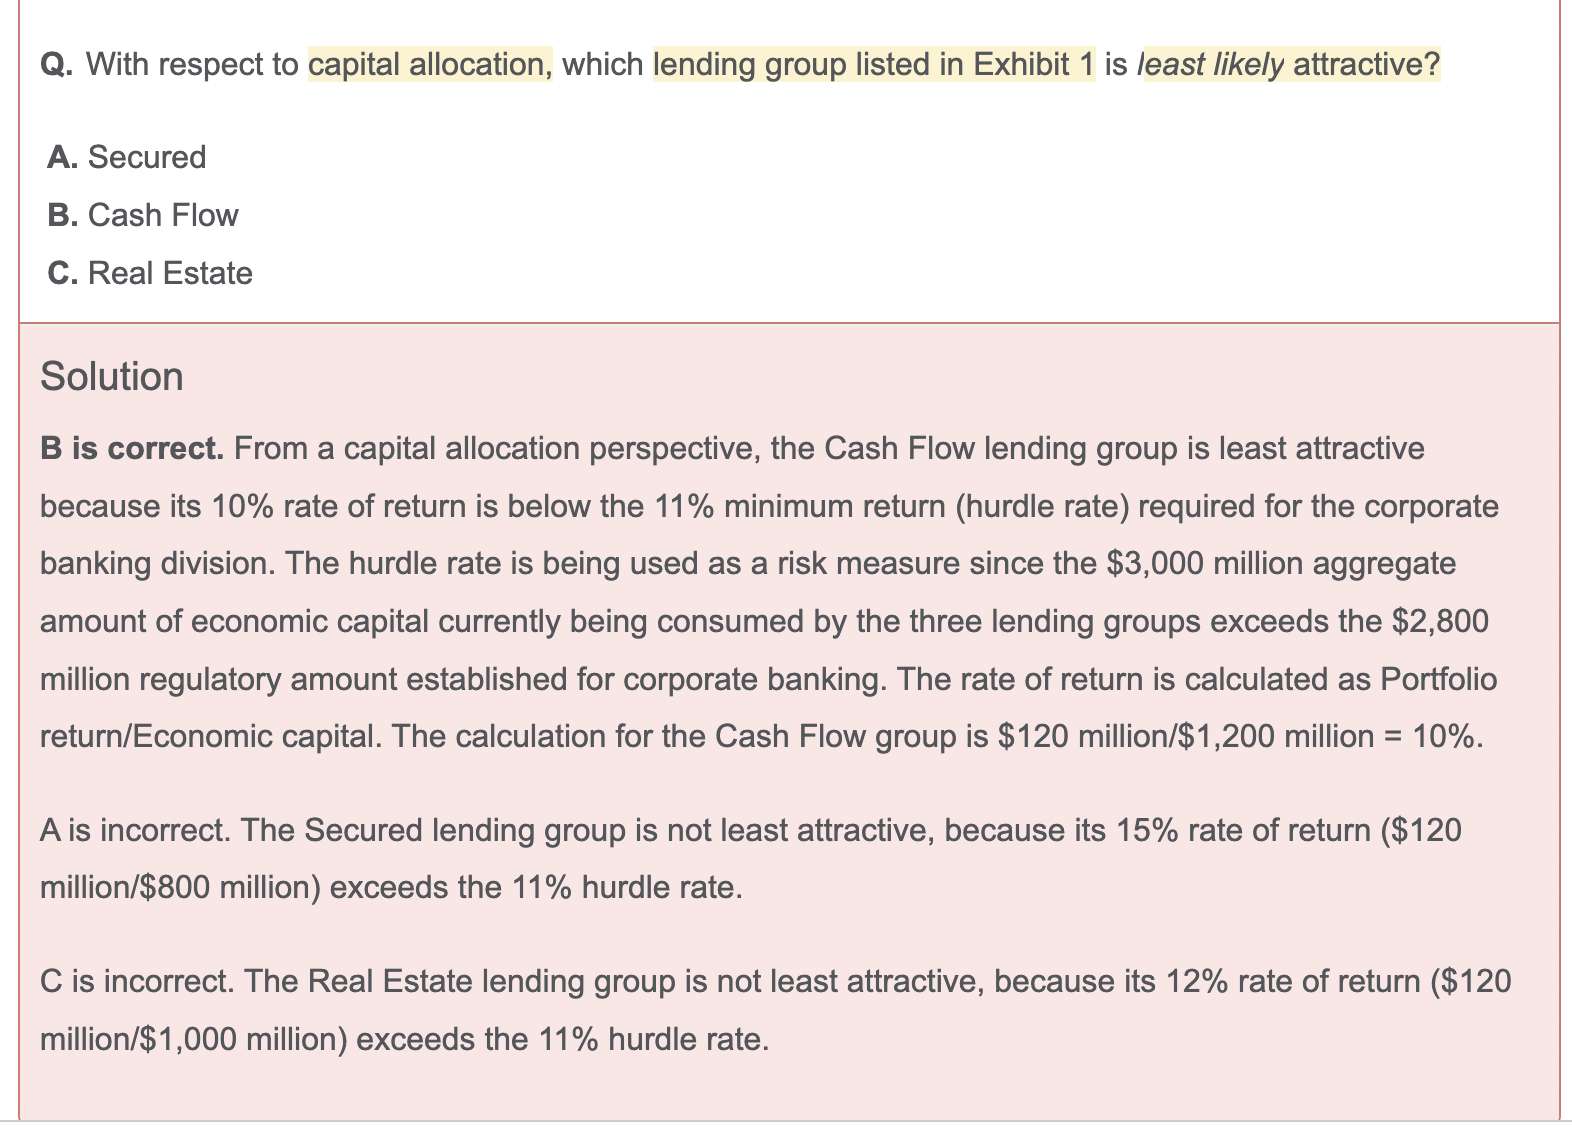Viewport: 1572px width, 1134px height.
Task: Click highlighted "lending group listed in Exhibit 1"
Action: click(x=873, y=64)
